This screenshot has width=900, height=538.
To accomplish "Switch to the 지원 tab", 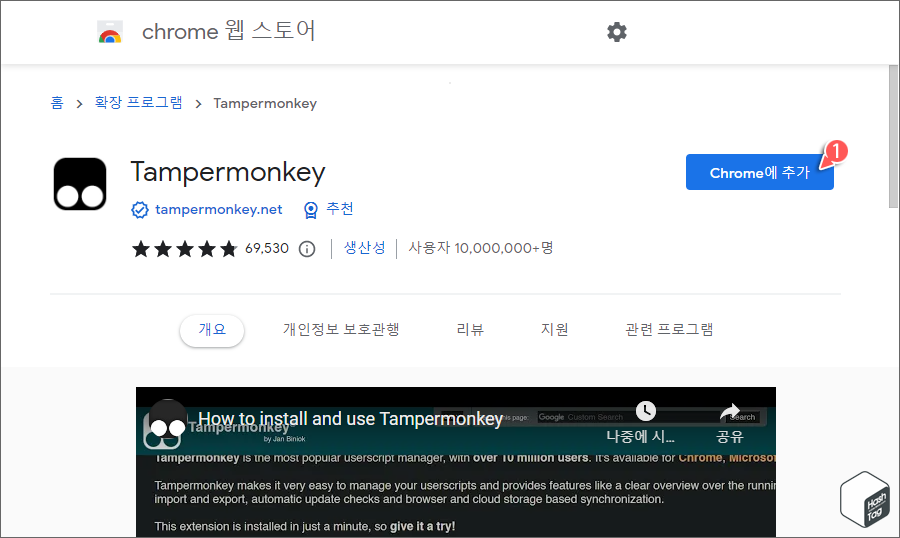I will 554,330.
